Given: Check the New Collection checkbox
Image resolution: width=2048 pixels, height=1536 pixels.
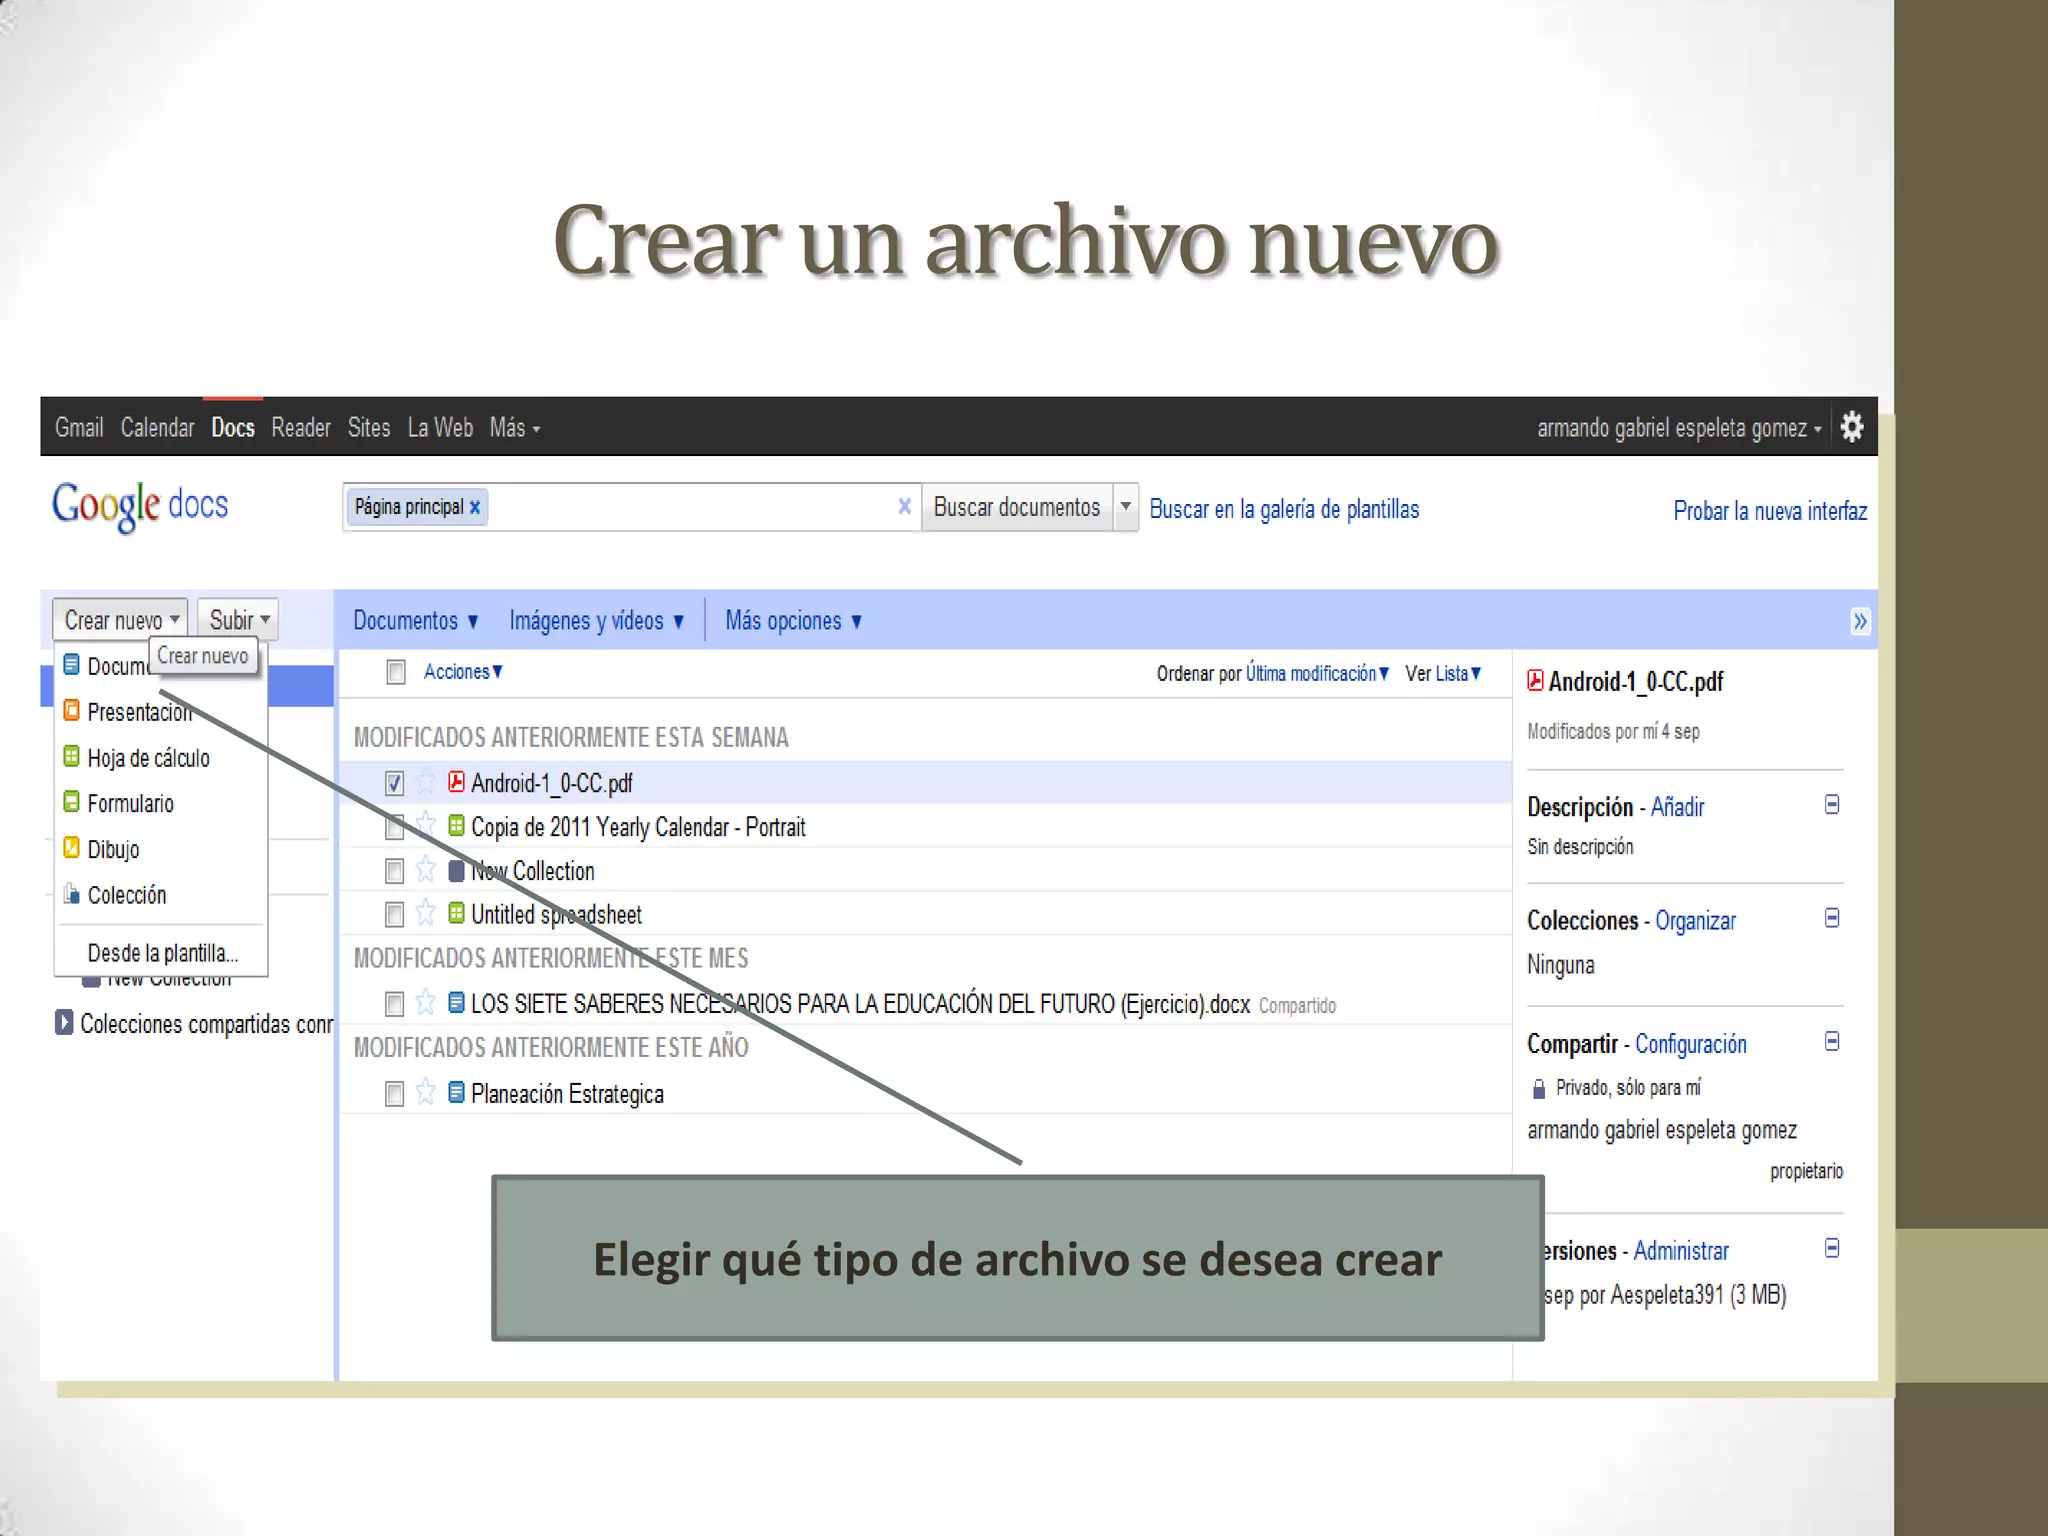Looking at the screenshot, I should pyautogui.click(x=395, y=871).
